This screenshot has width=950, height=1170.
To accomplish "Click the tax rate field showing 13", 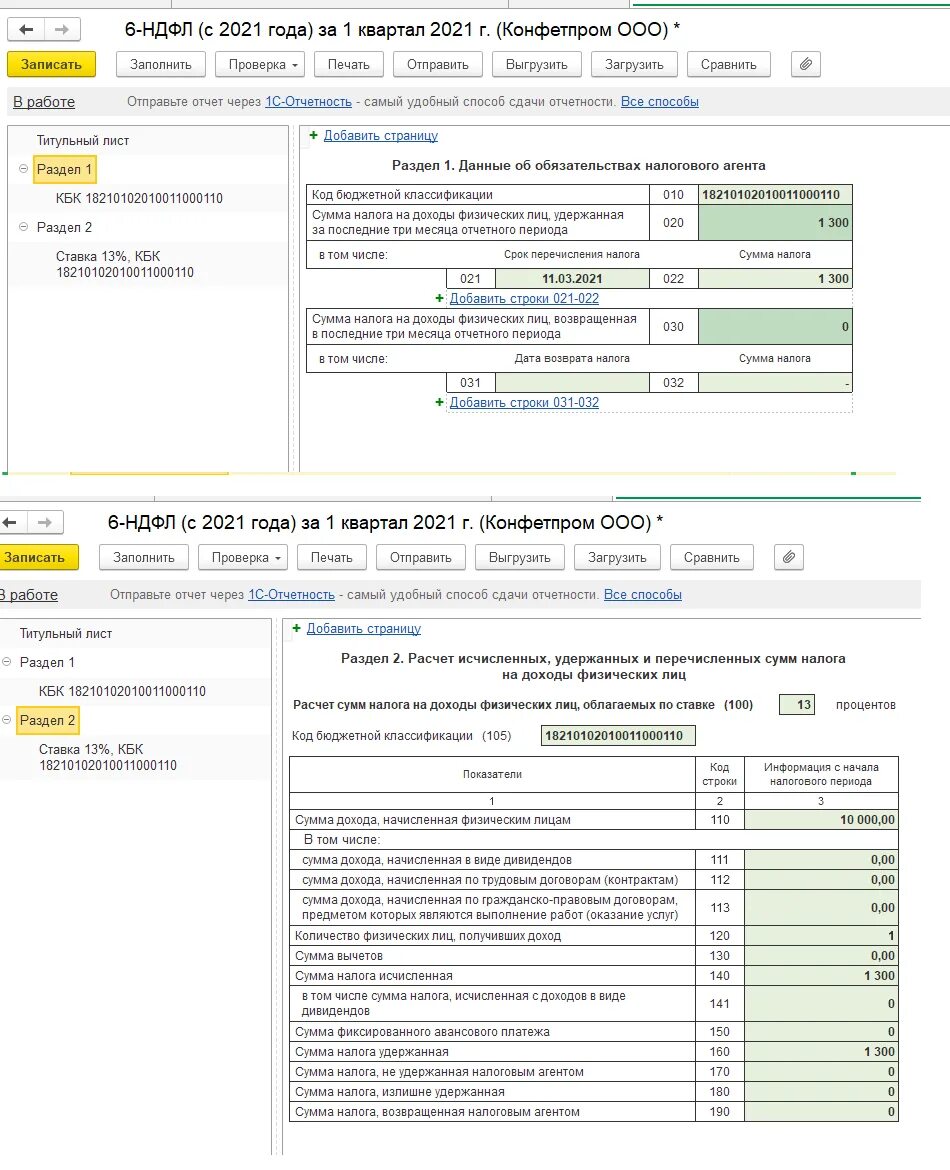I will [x=797, y=704].
